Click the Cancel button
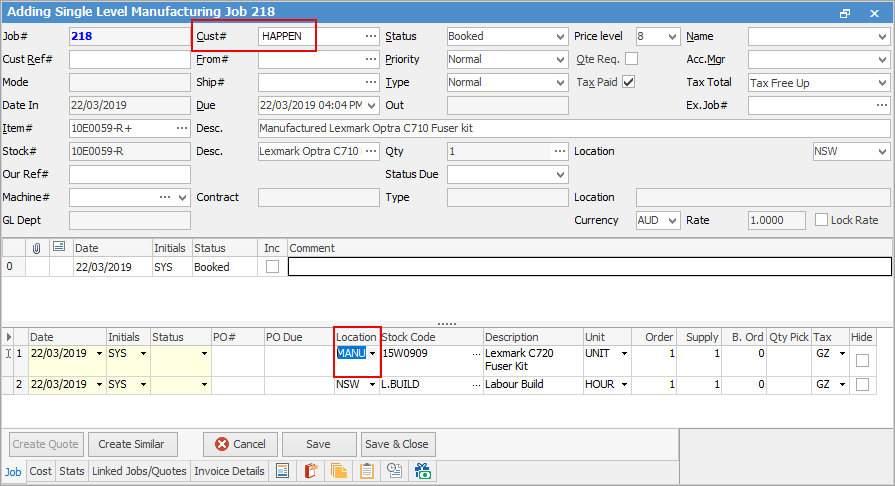 coord(240,444)
